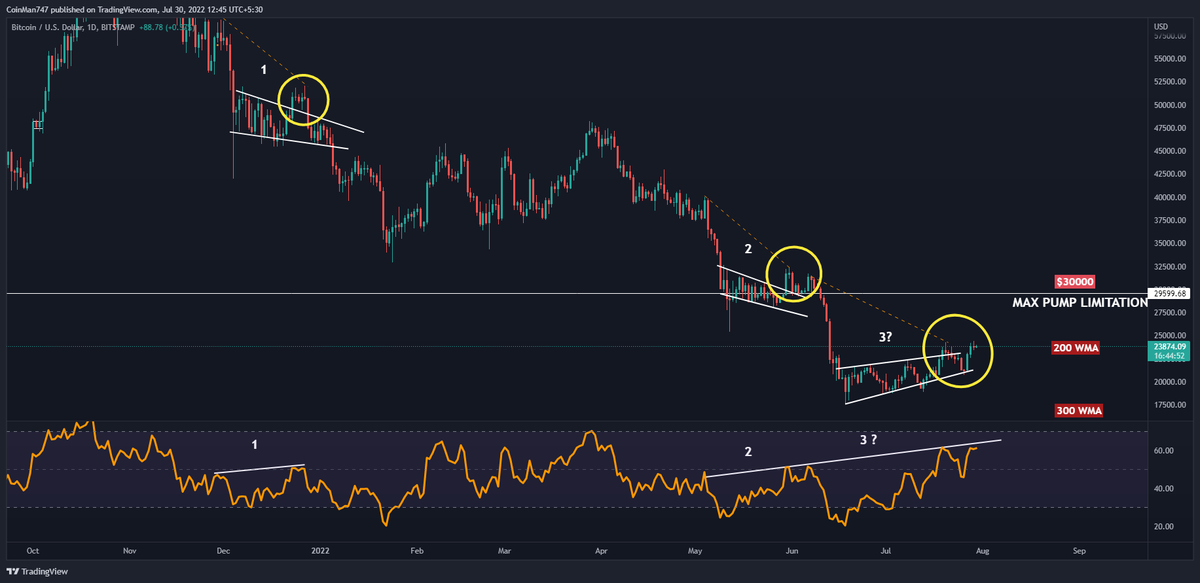
Task: Click the Dec label on the time axis
Action: (224, 550)
